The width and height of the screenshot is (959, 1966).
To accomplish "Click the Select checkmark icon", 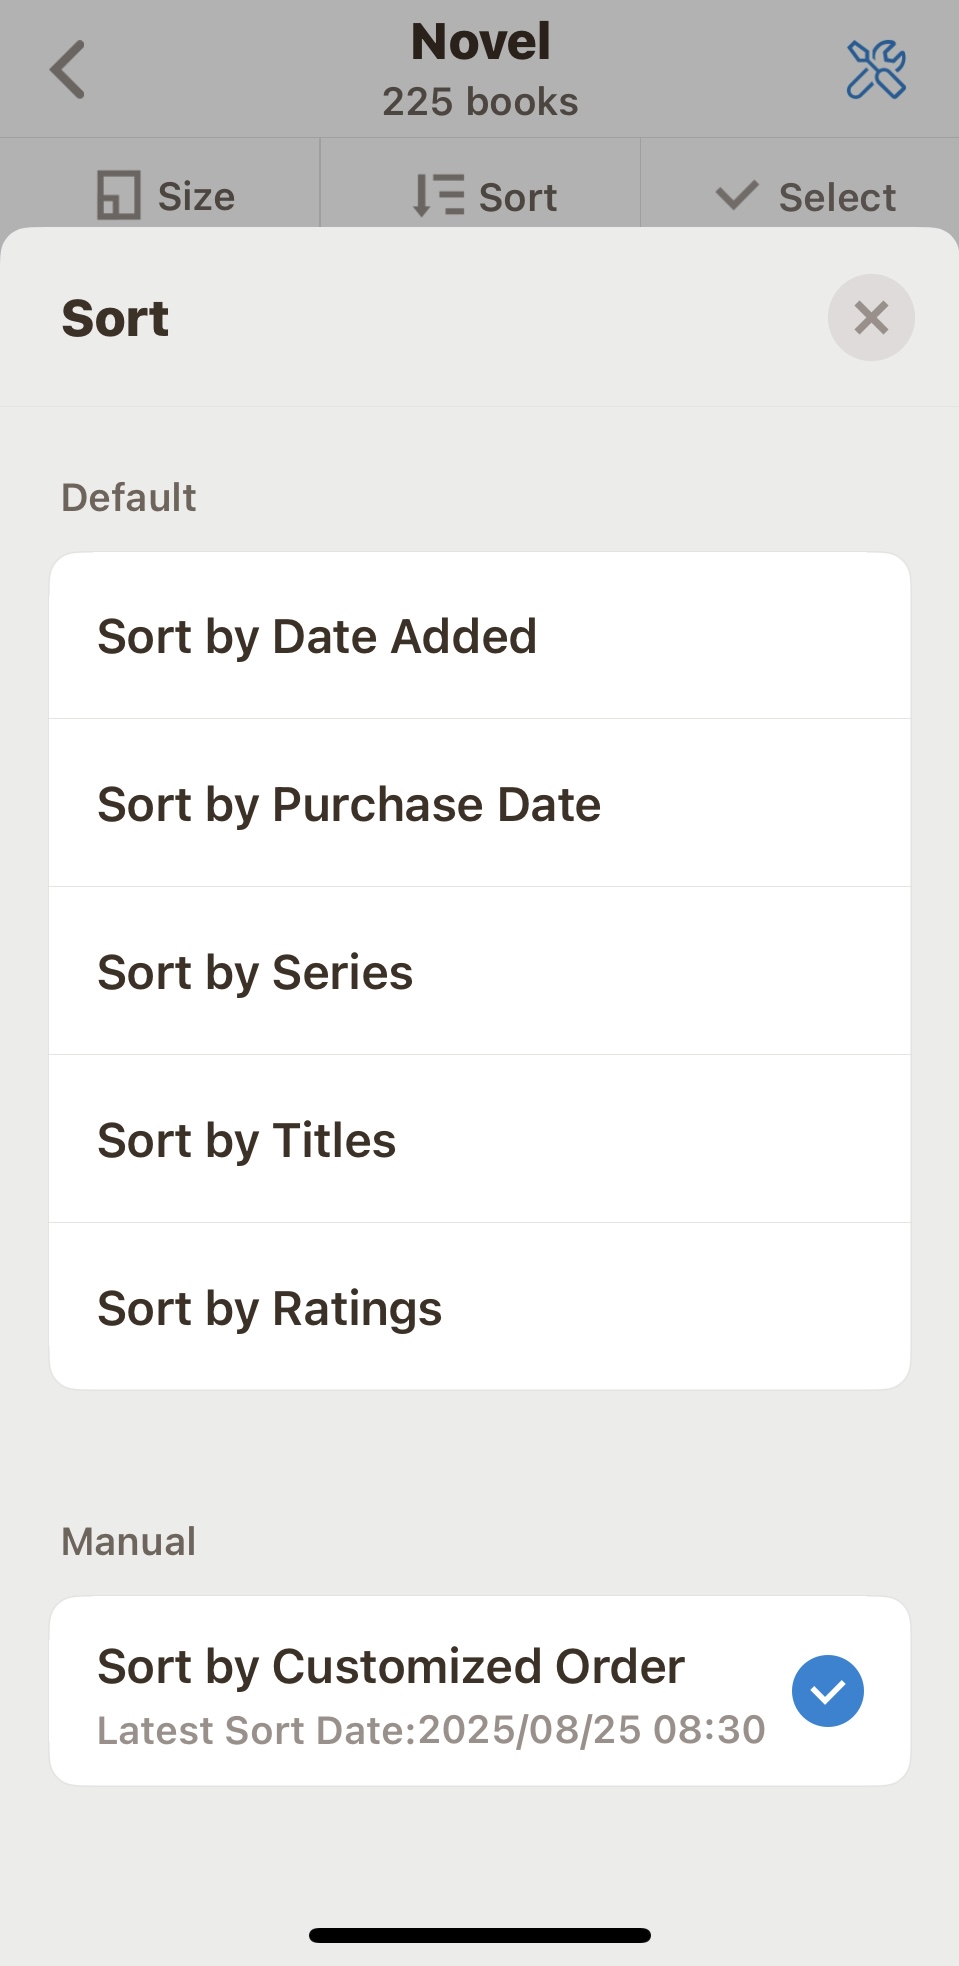I will point(737,195).
